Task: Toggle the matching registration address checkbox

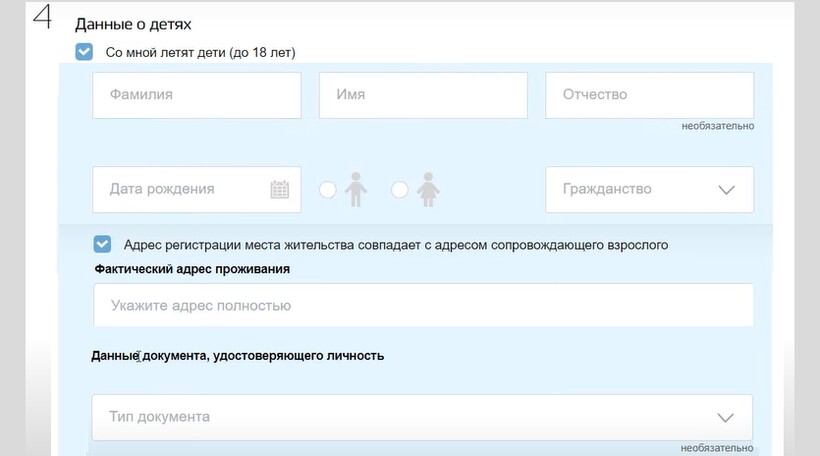Action: 102,244
